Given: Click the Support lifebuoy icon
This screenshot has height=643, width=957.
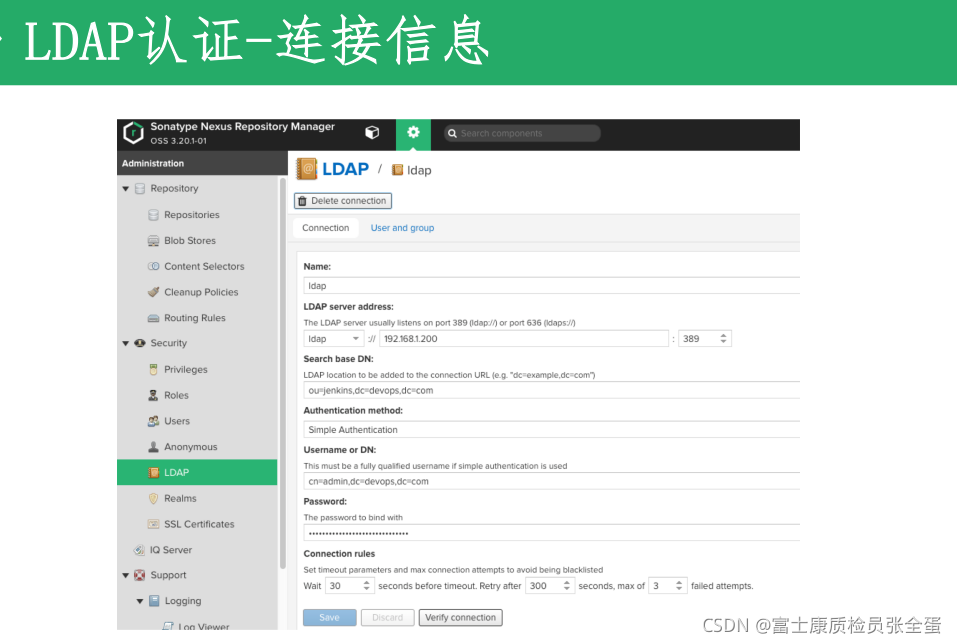Looking at the screenshot, I should pos(140,575).
